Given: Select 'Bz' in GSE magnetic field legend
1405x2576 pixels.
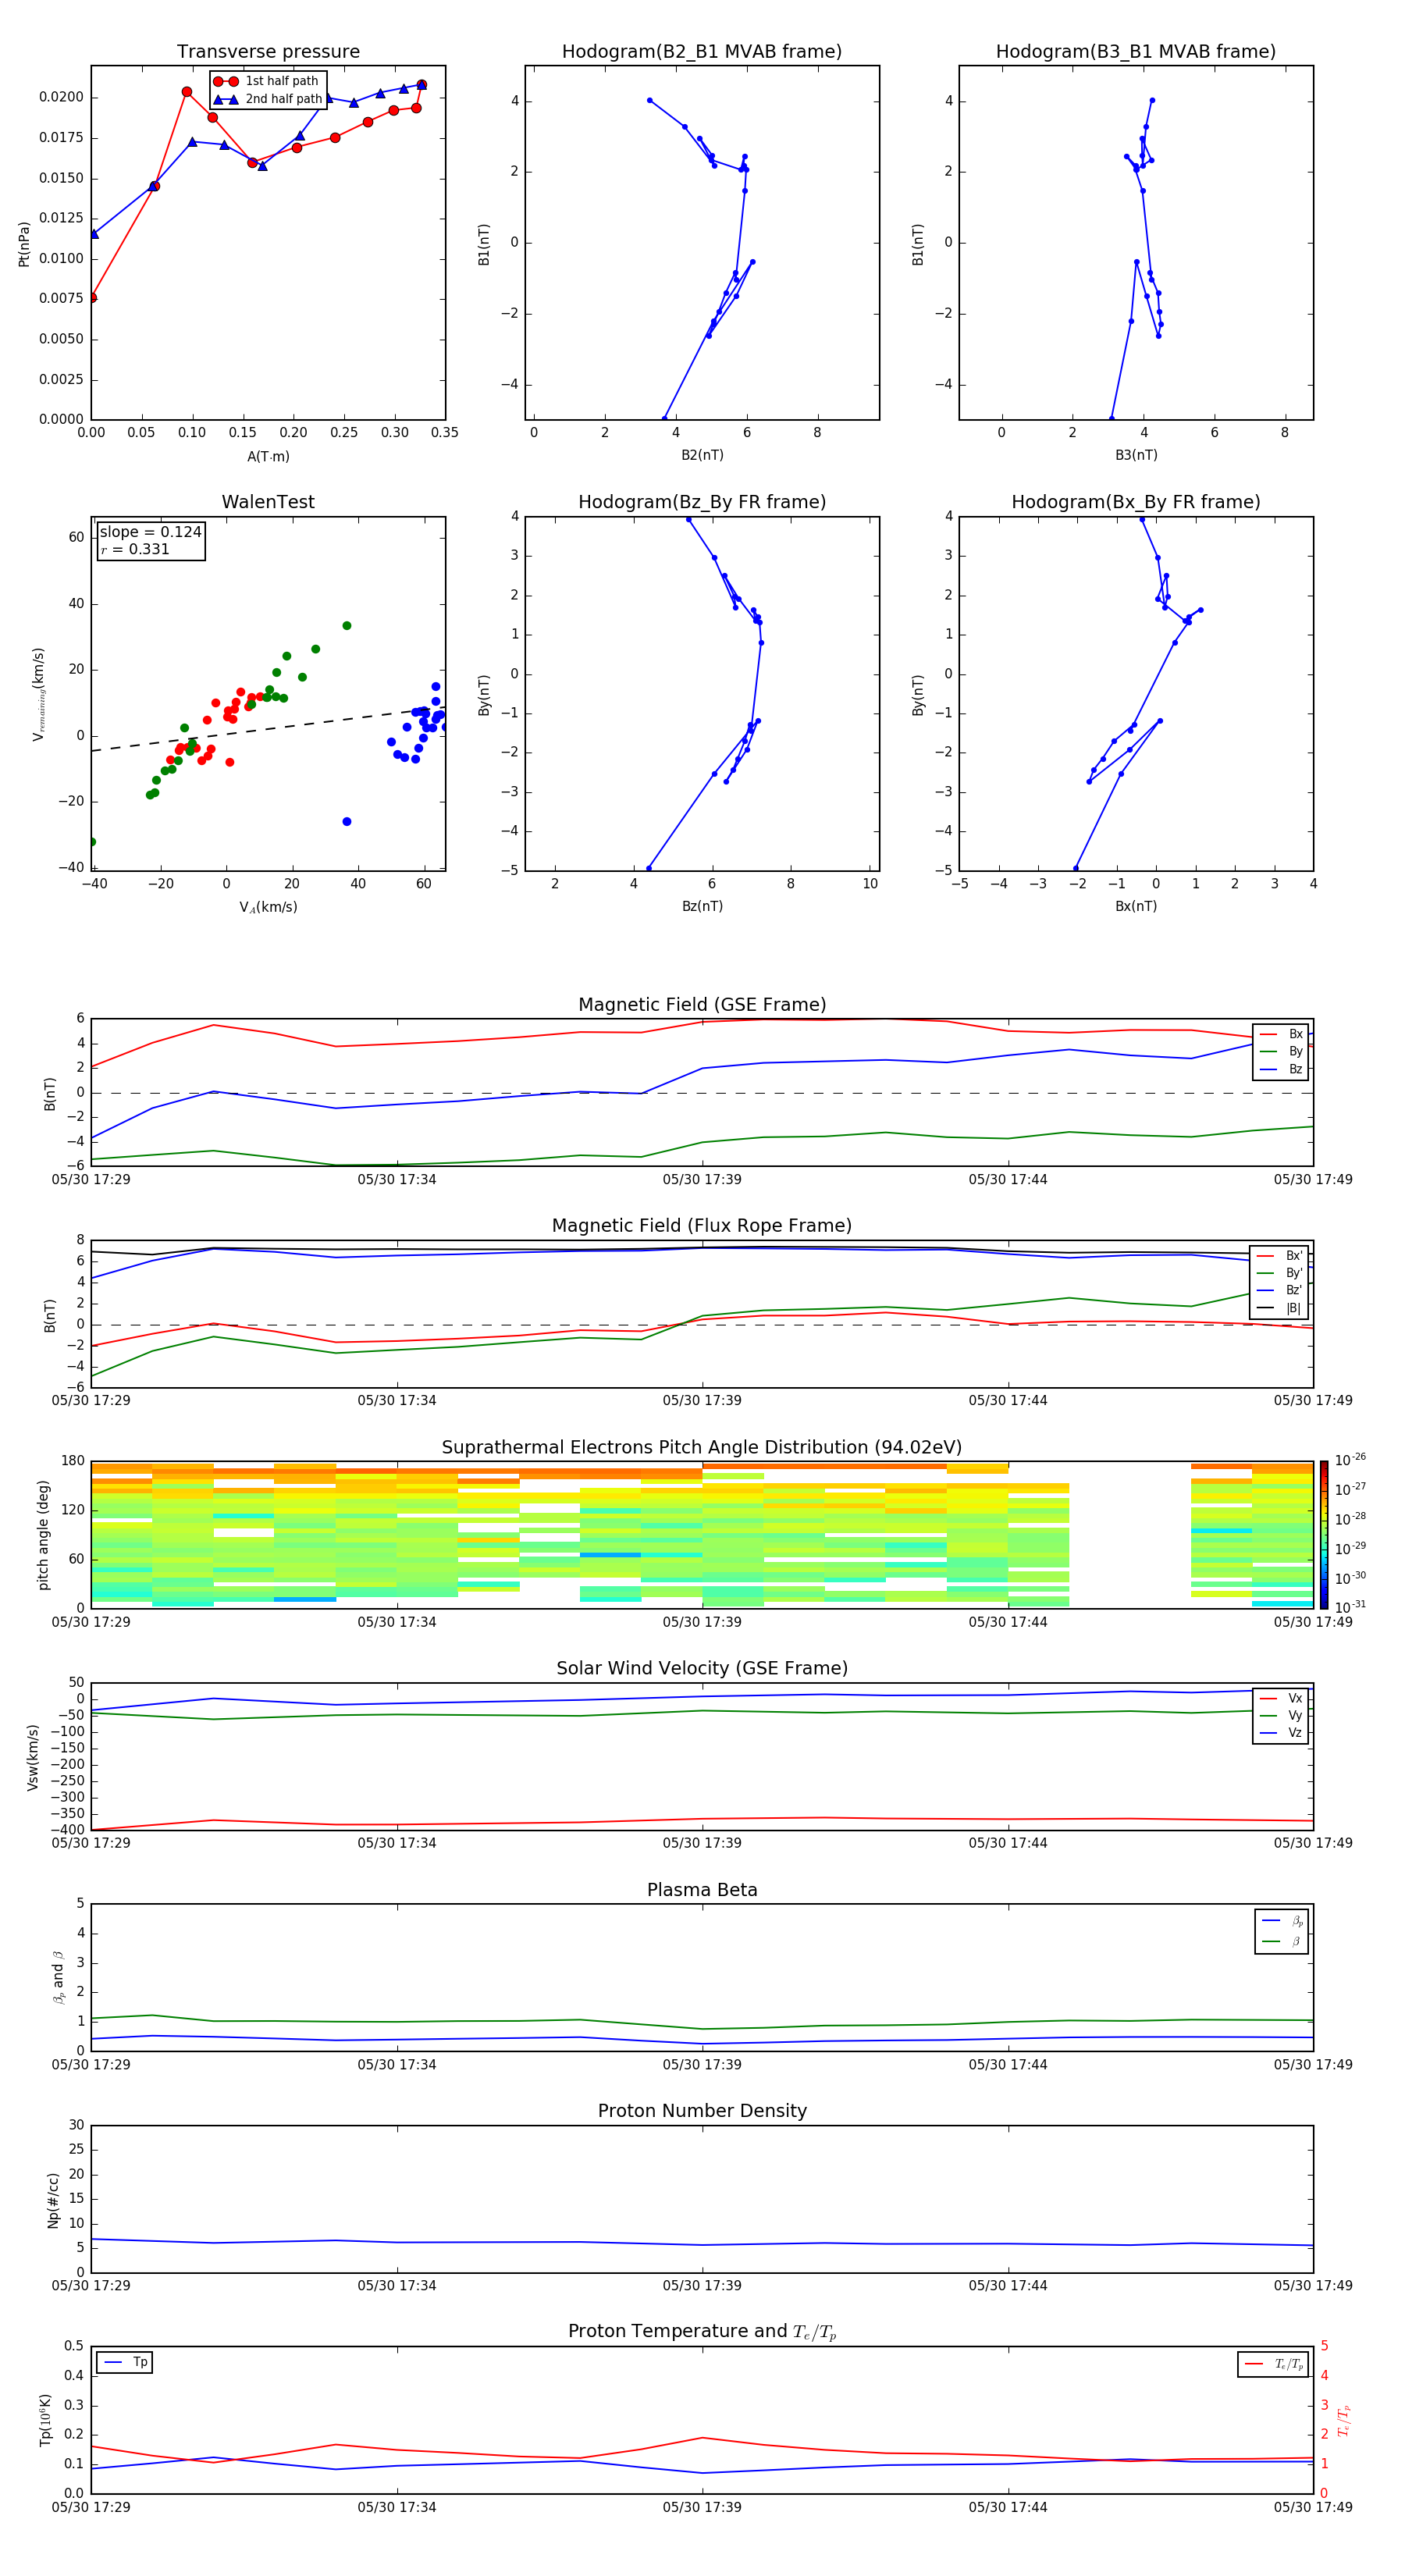Looking at the screenshot, I should point(1281,1069).
